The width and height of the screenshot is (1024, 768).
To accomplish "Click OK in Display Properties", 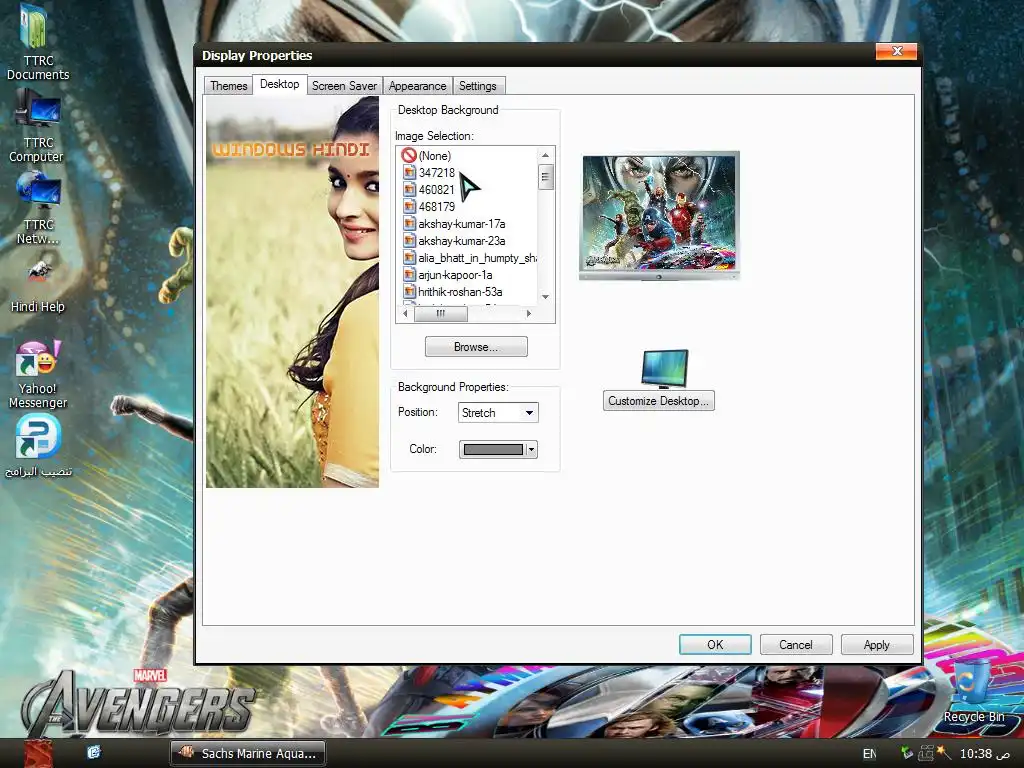I will click(715, 645).
